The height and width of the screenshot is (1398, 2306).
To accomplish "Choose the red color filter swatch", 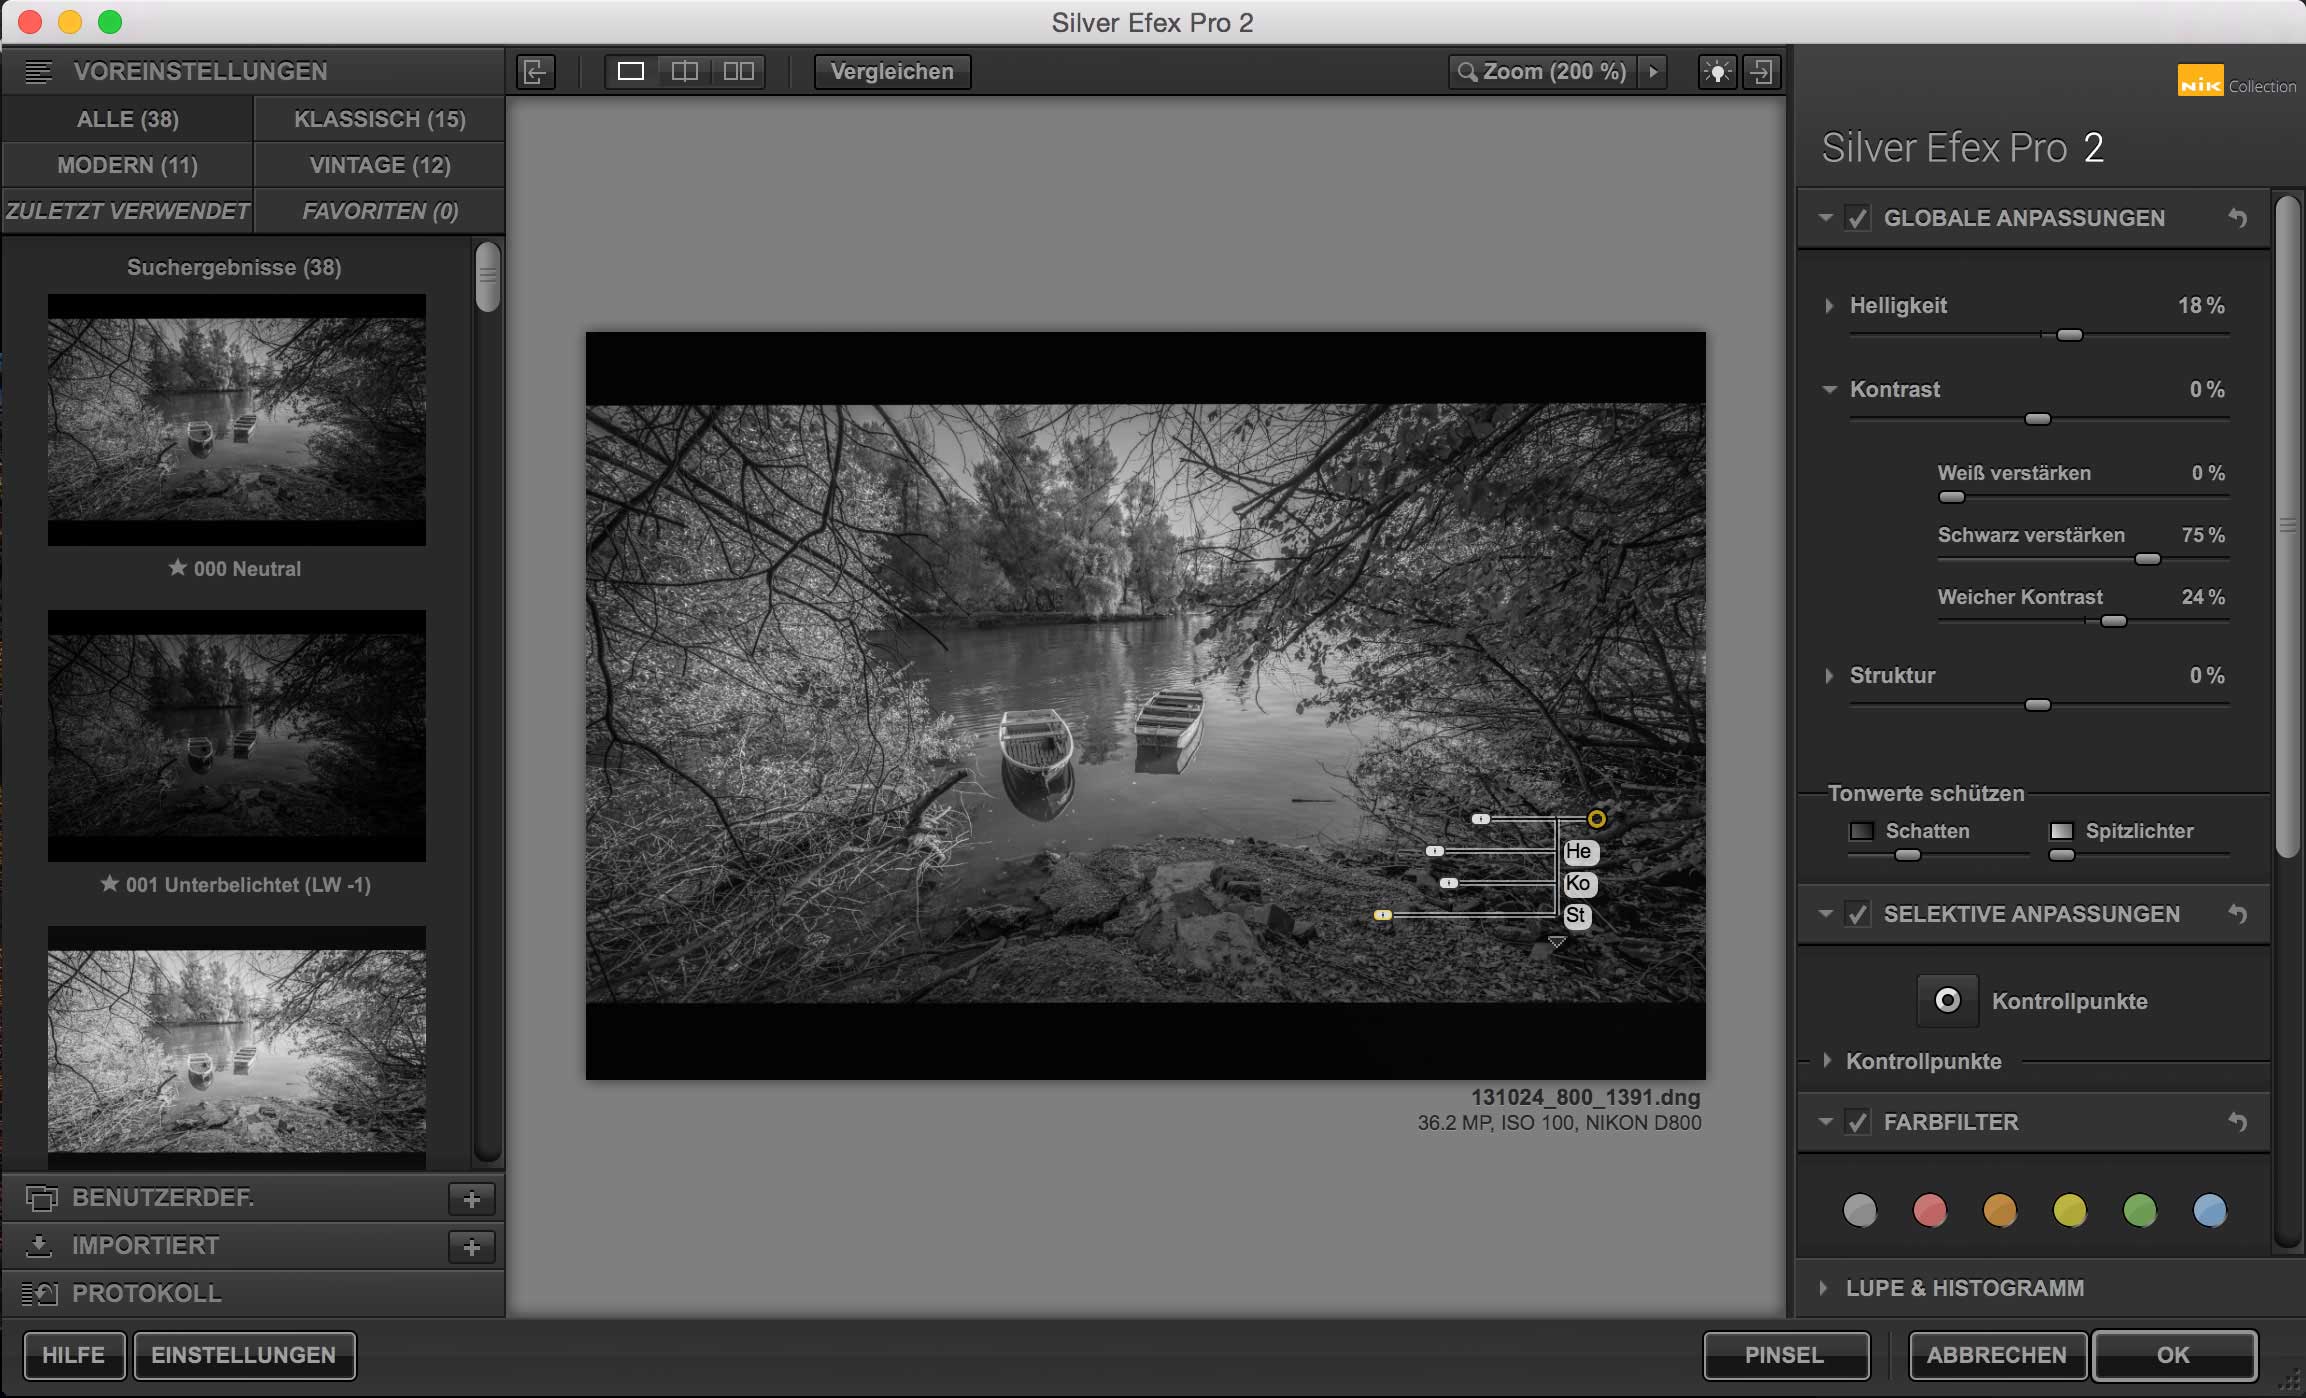I will (1929, 1210).
